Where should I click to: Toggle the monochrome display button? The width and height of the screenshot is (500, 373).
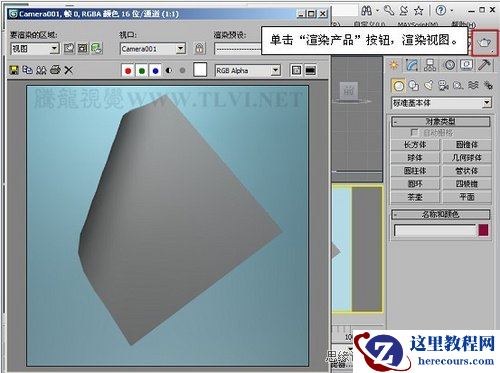point(182,71)
